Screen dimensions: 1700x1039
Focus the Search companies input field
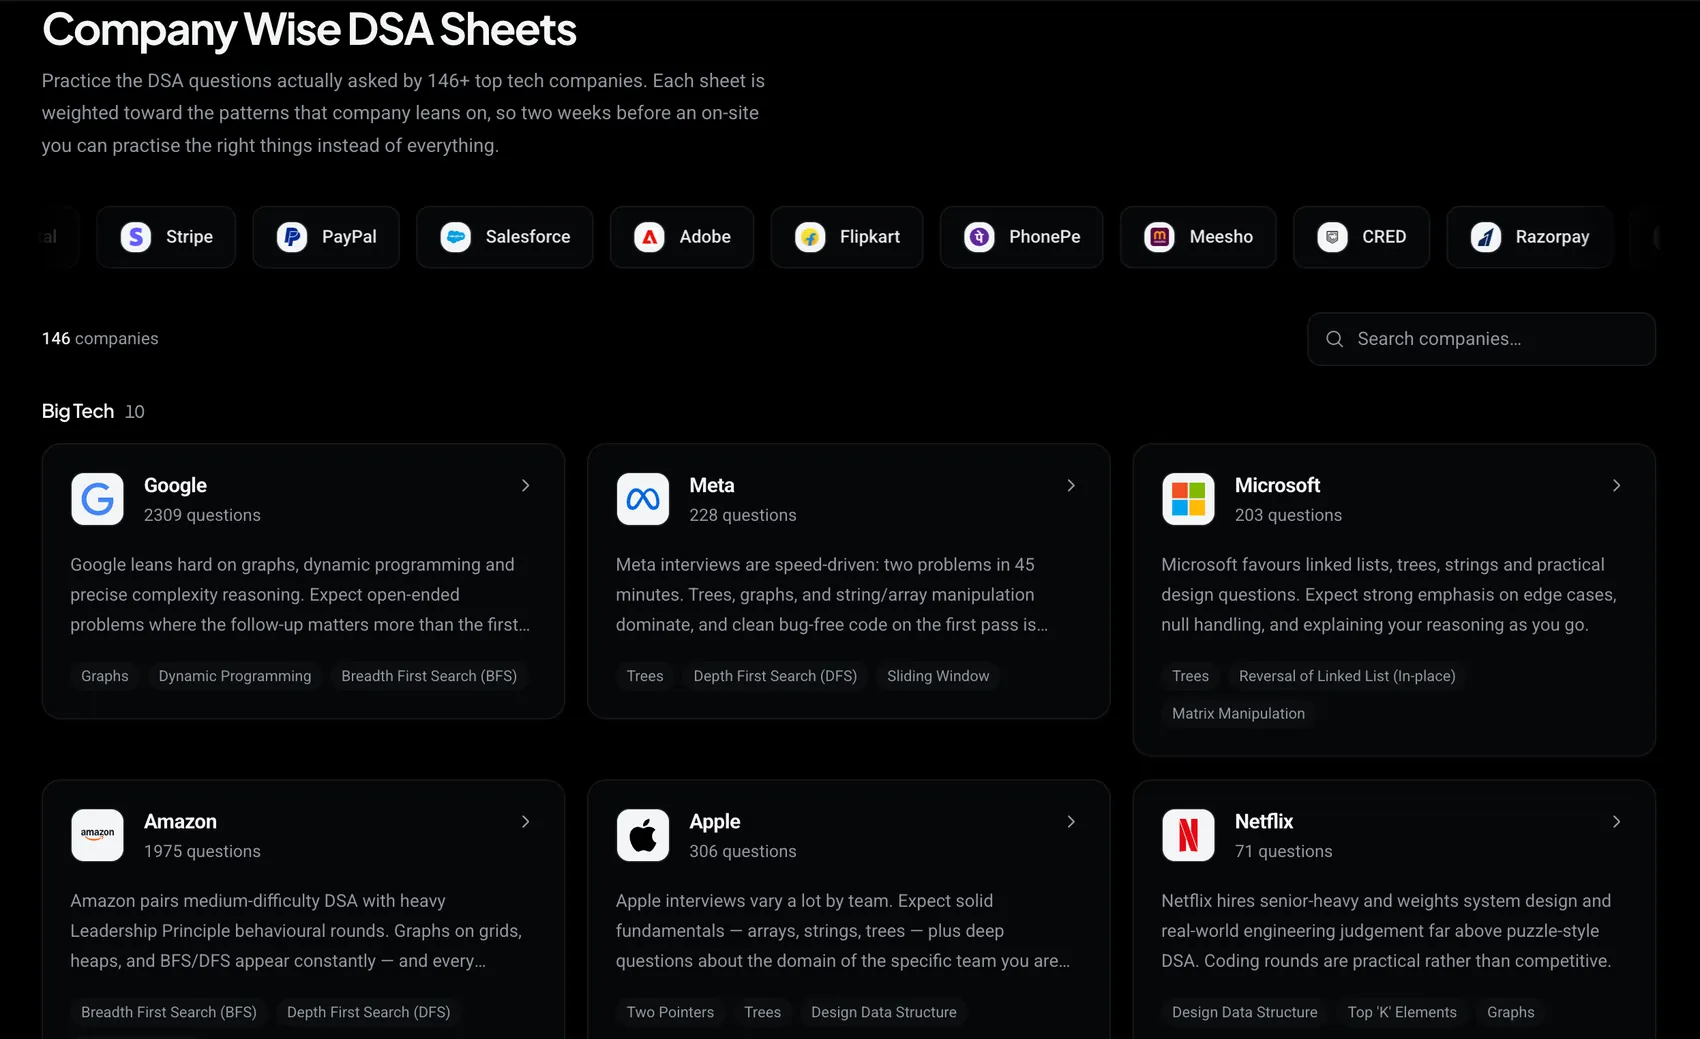coord(1481,339)
